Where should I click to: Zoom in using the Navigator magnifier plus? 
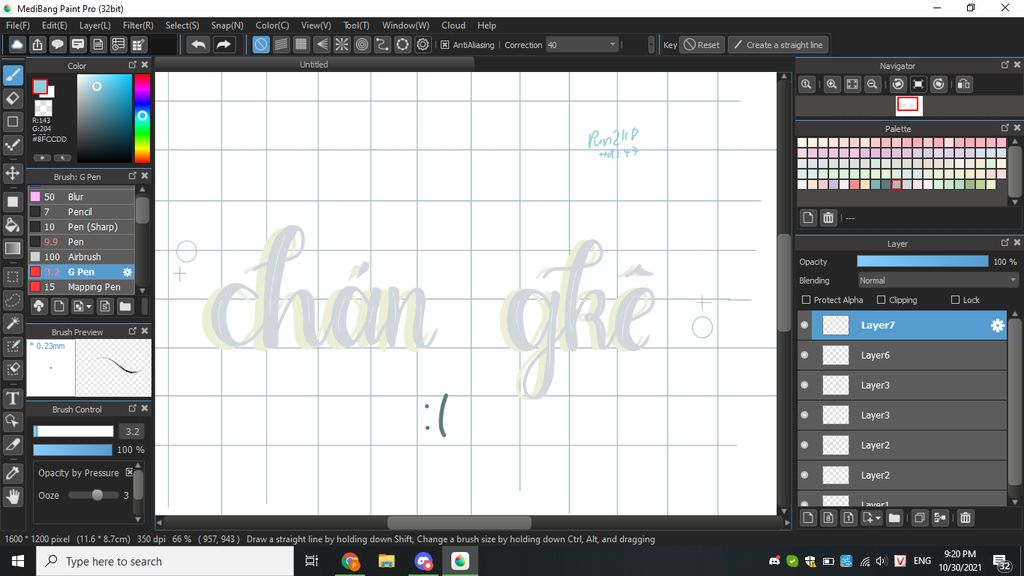click(831, 84)
